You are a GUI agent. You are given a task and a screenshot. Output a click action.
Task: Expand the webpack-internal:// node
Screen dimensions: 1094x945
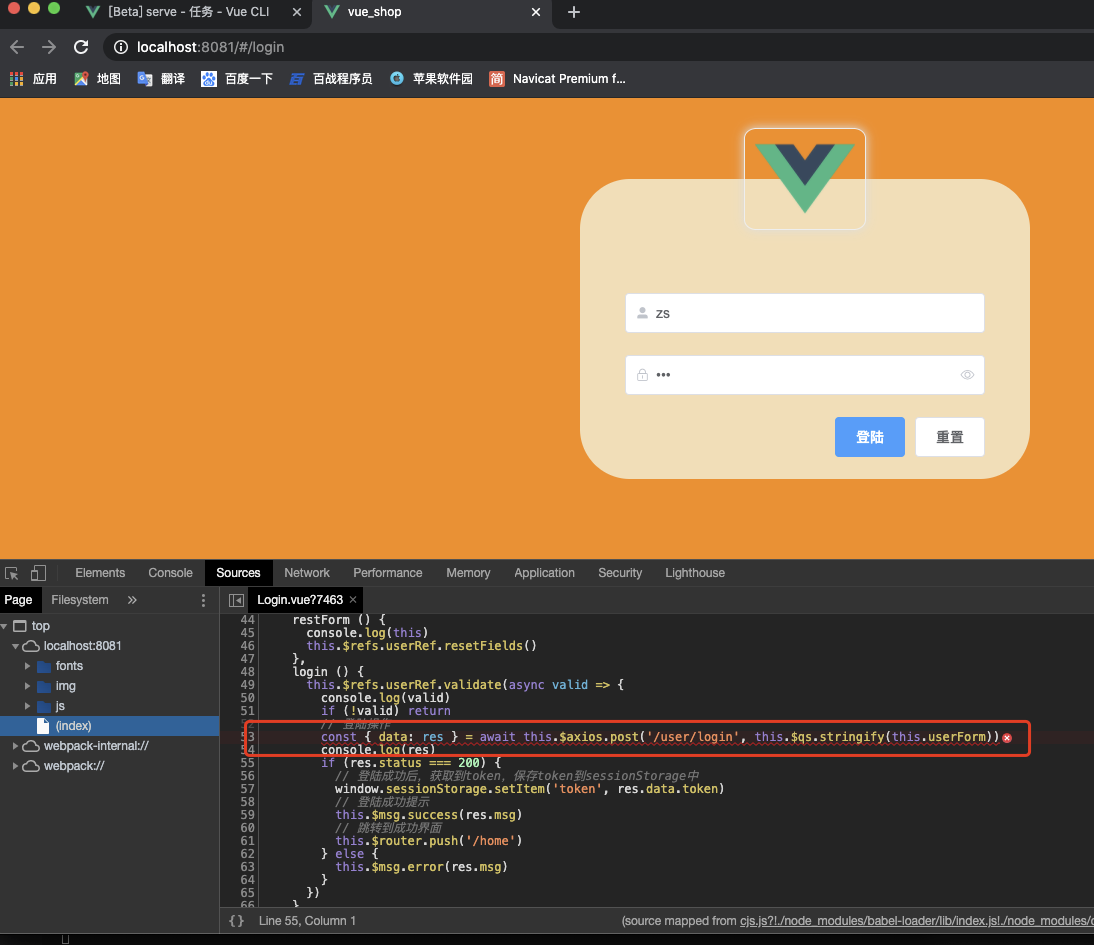pos(15,746)
